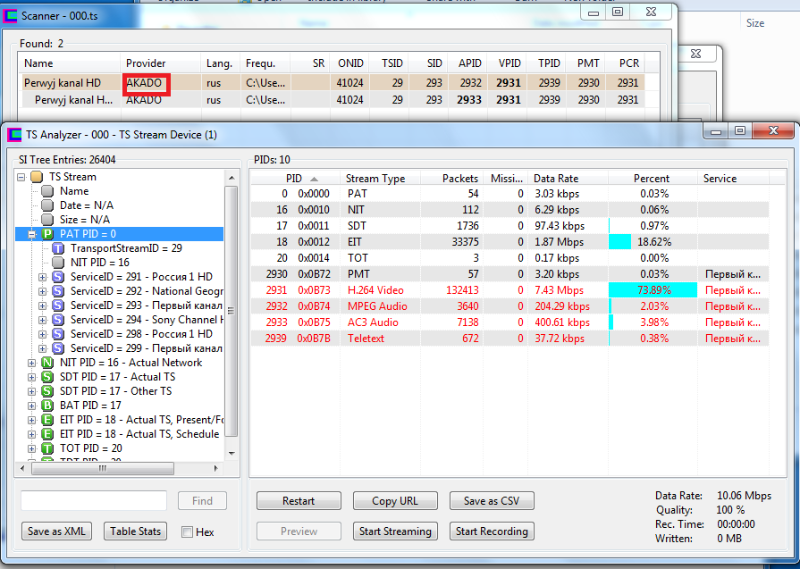Click the N icon for NIT Actual Network
This screenshot has width=800, height=569.
coord(46,362)
